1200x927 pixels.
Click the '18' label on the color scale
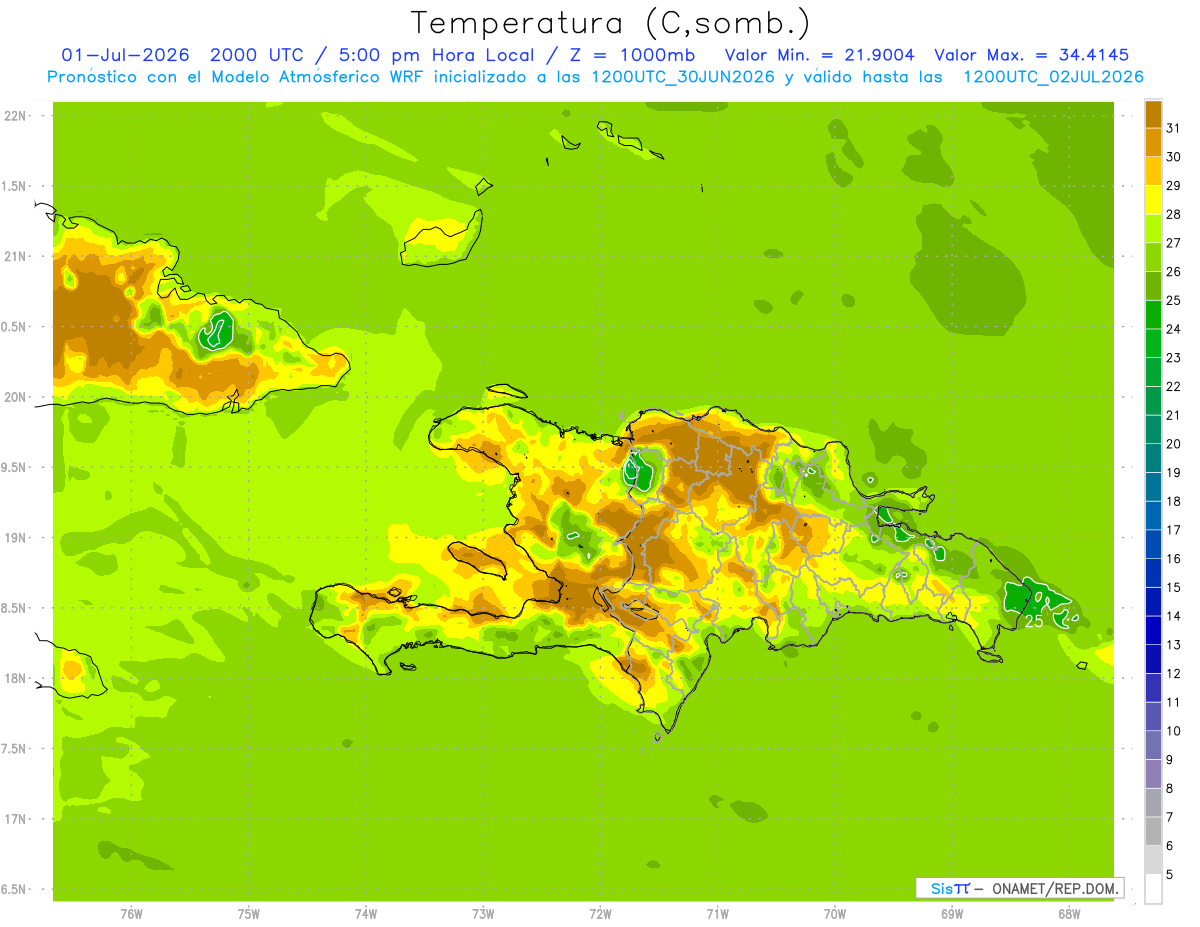(x=1173, y=501)
